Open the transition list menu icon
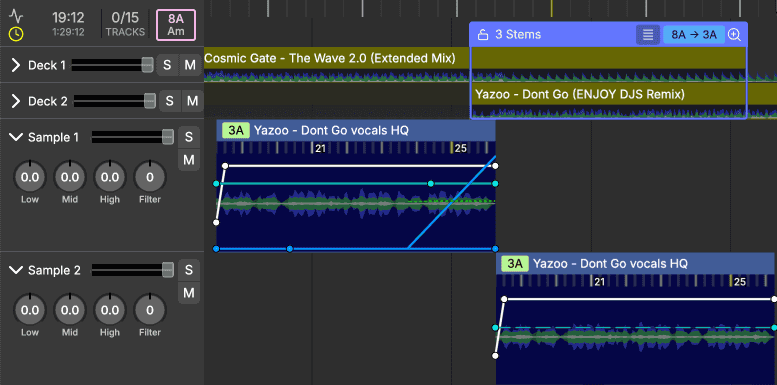 648,35
